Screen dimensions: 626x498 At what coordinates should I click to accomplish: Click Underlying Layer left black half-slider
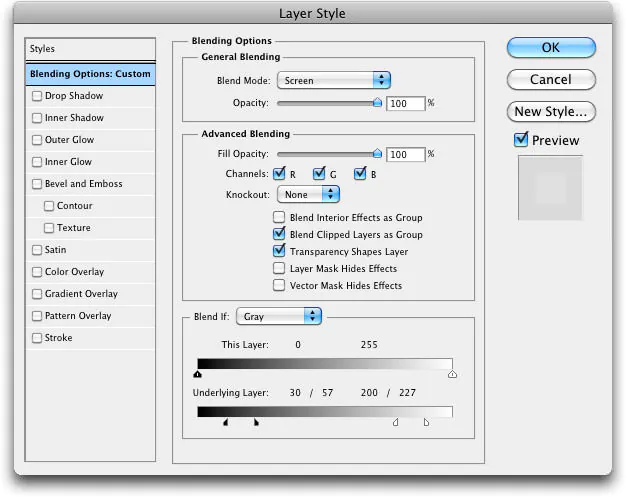[226, 422]
